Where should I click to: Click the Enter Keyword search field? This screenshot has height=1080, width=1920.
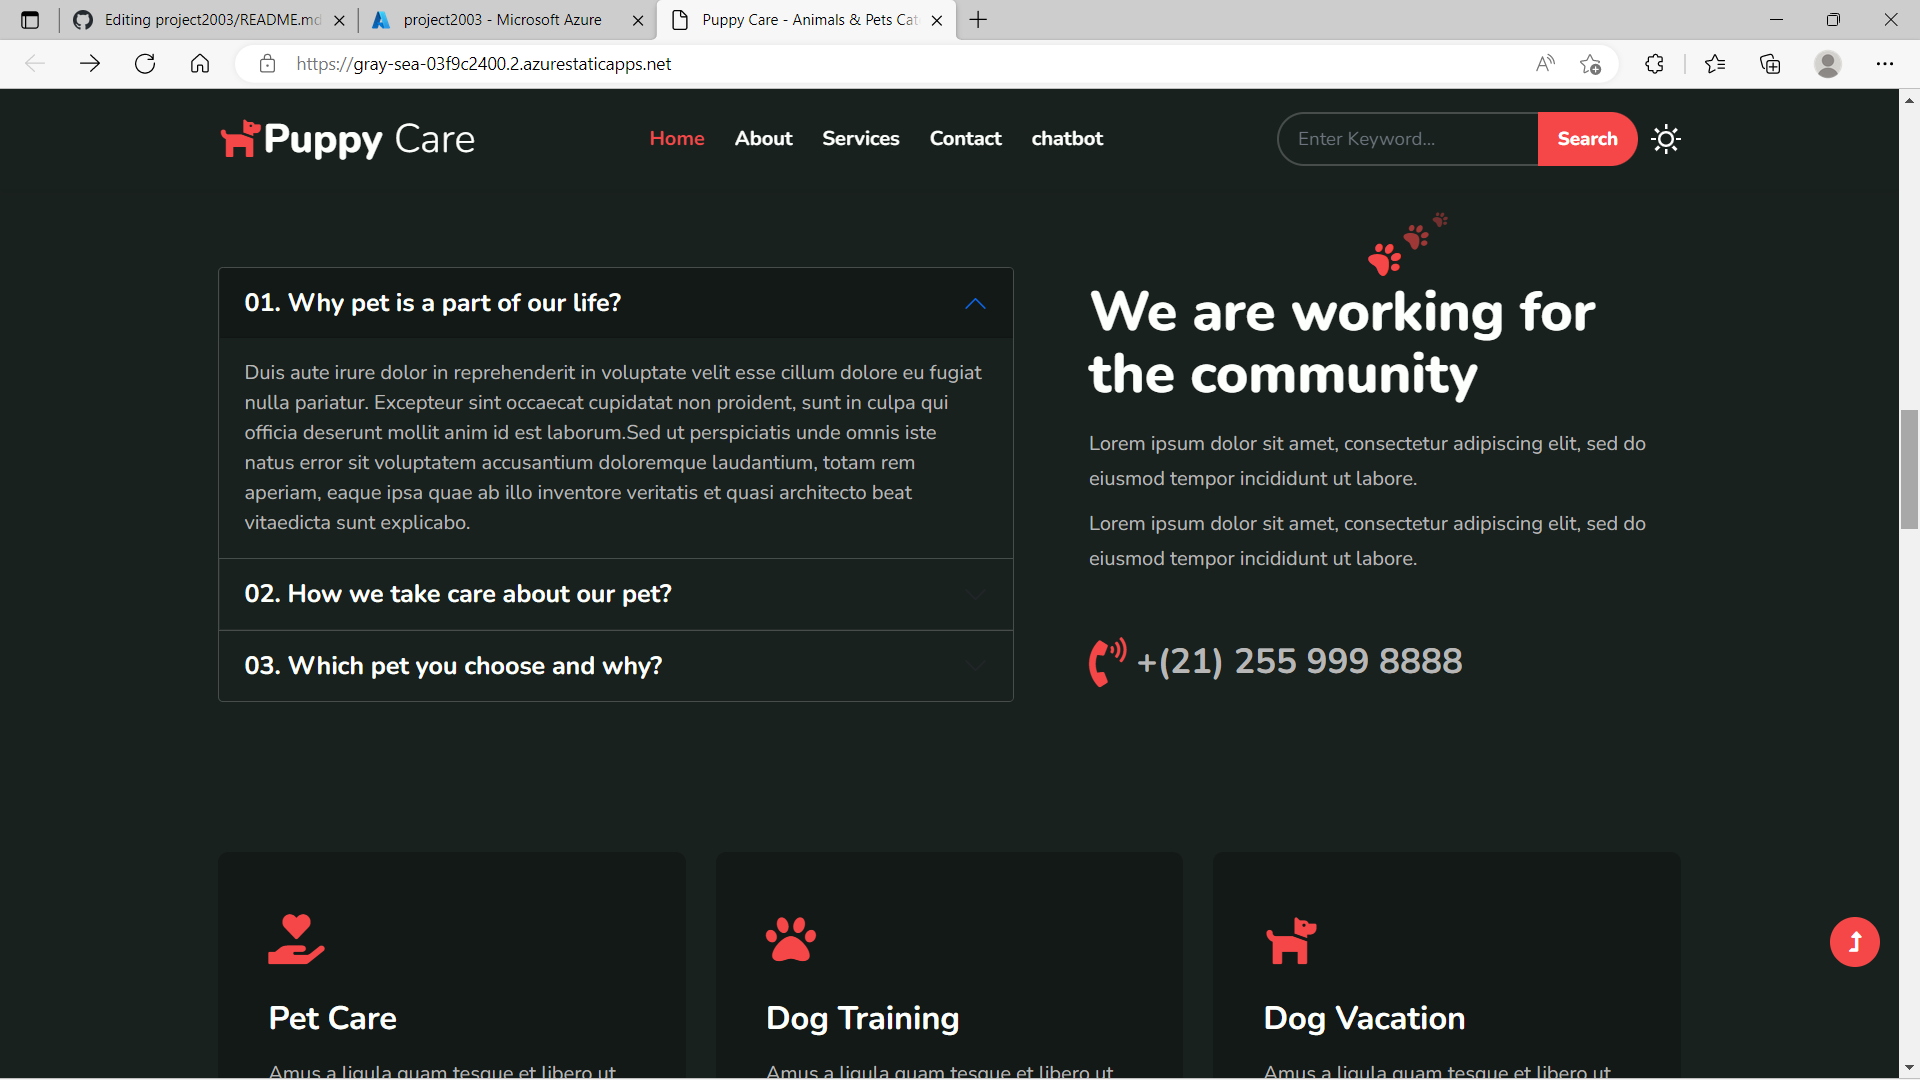click(1407, 139)
